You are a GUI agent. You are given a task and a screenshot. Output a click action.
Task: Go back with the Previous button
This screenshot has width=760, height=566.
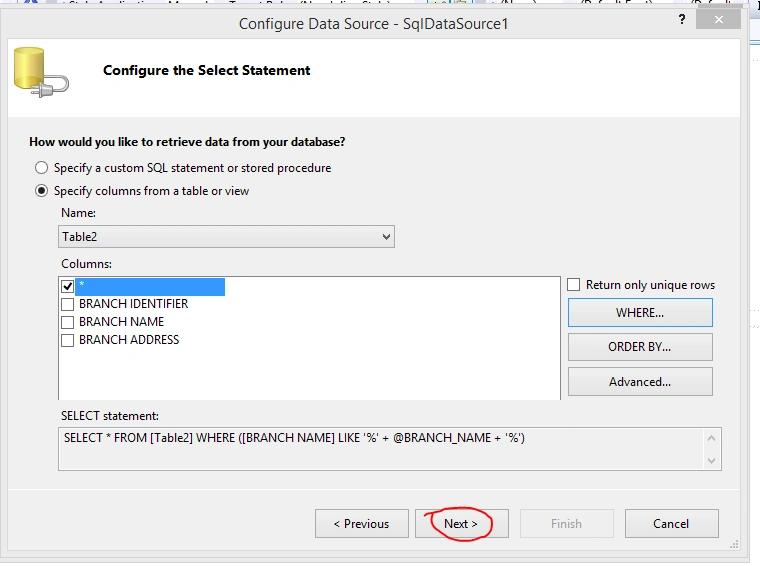tap(362, 523)
